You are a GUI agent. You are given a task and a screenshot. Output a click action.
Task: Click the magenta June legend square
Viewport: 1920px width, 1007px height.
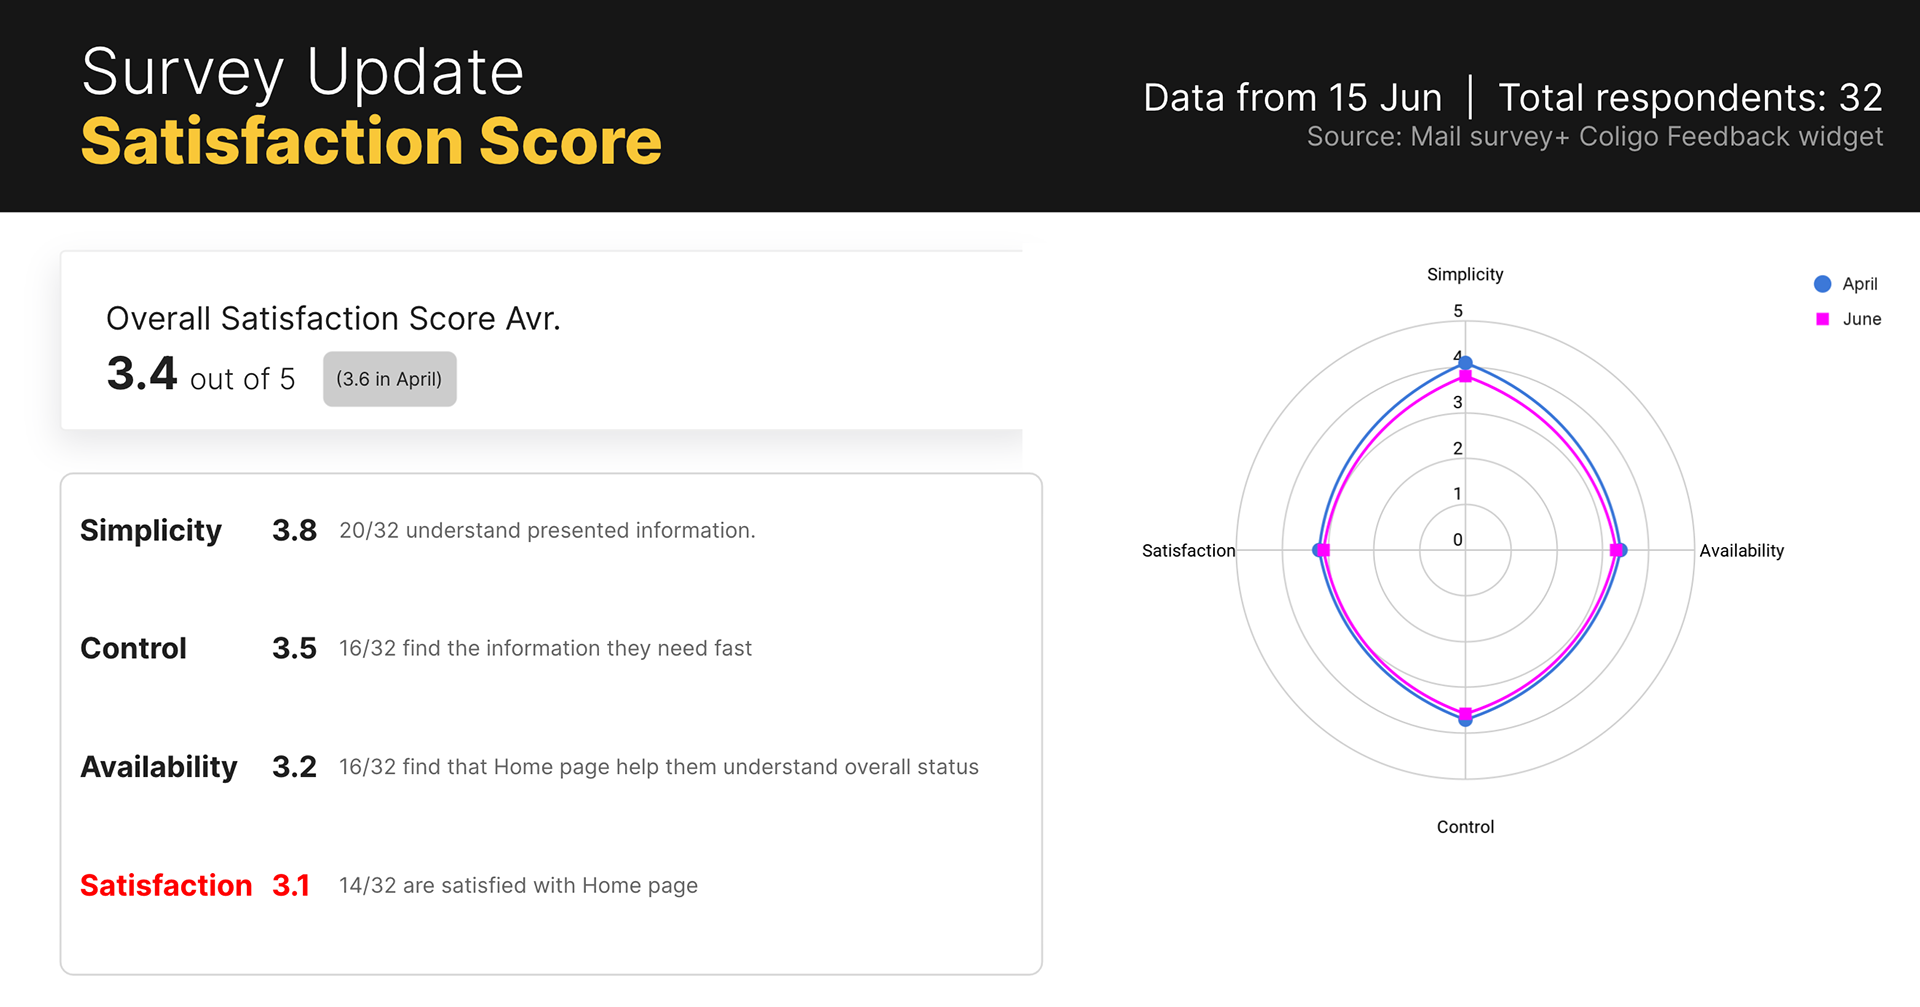[1822, 319]
